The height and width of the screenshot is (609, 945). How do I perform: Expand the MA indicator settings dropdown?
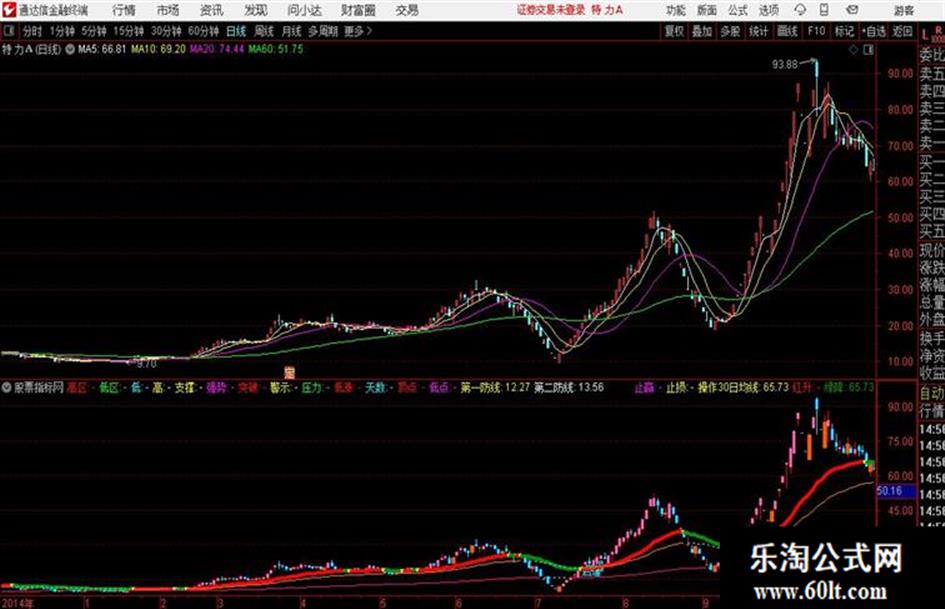[70, 49]
